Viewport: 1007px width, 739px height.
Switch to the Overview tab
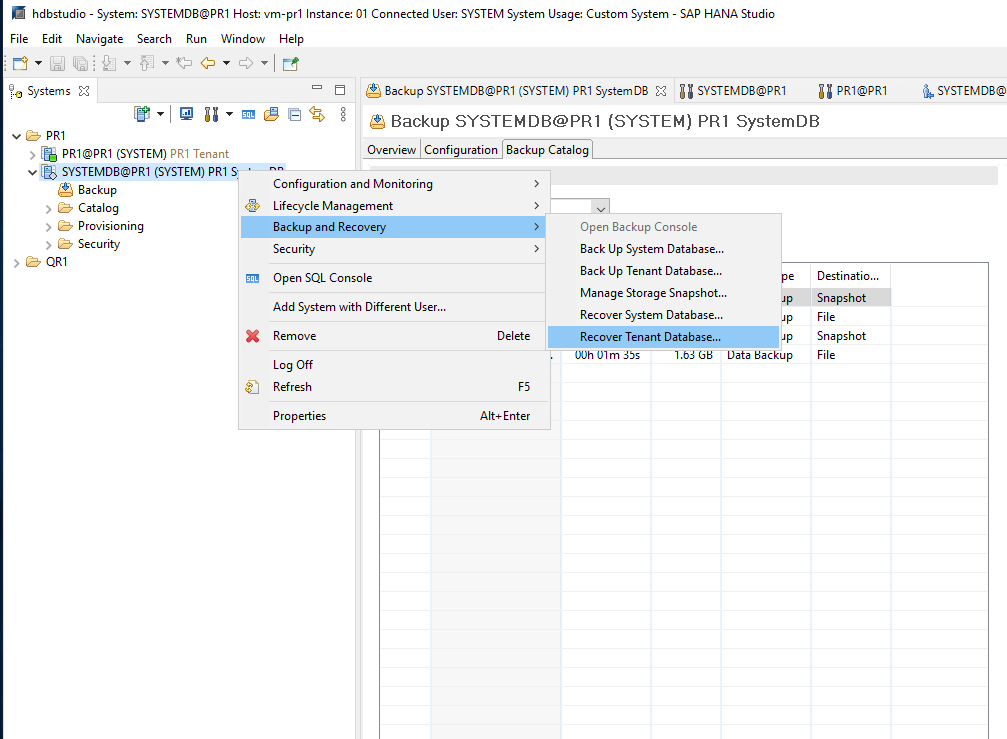point(391,150)
